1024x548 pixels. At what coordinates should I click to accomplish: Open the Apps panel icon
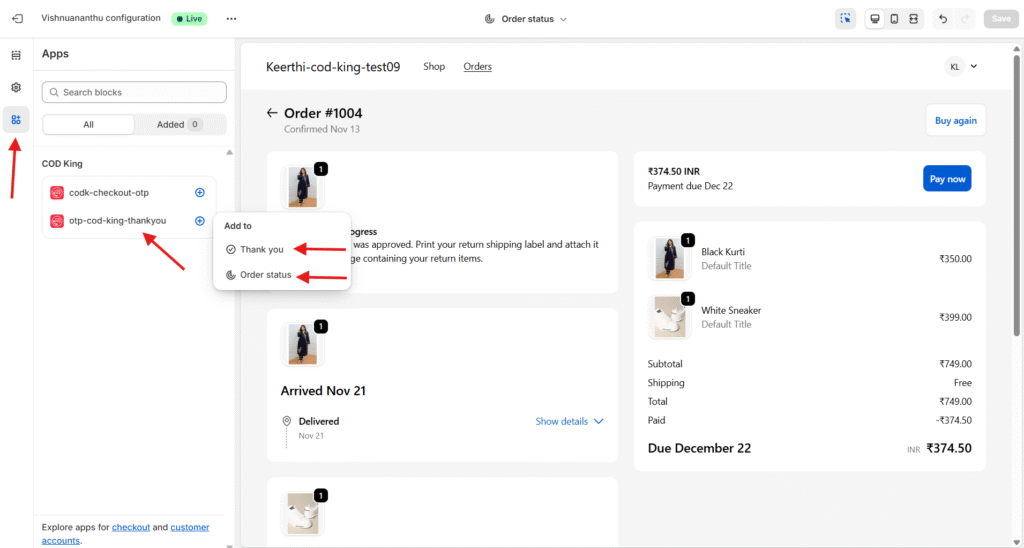(x=16, y=120)
